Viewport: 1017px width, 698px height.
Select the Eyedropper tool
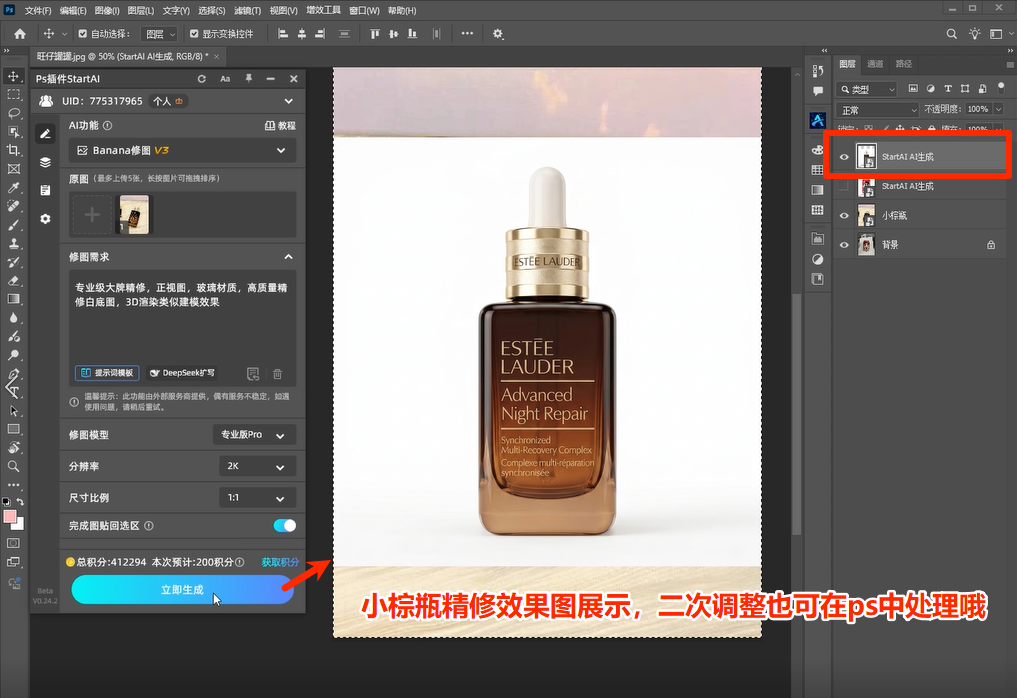(x=13, y=187)
